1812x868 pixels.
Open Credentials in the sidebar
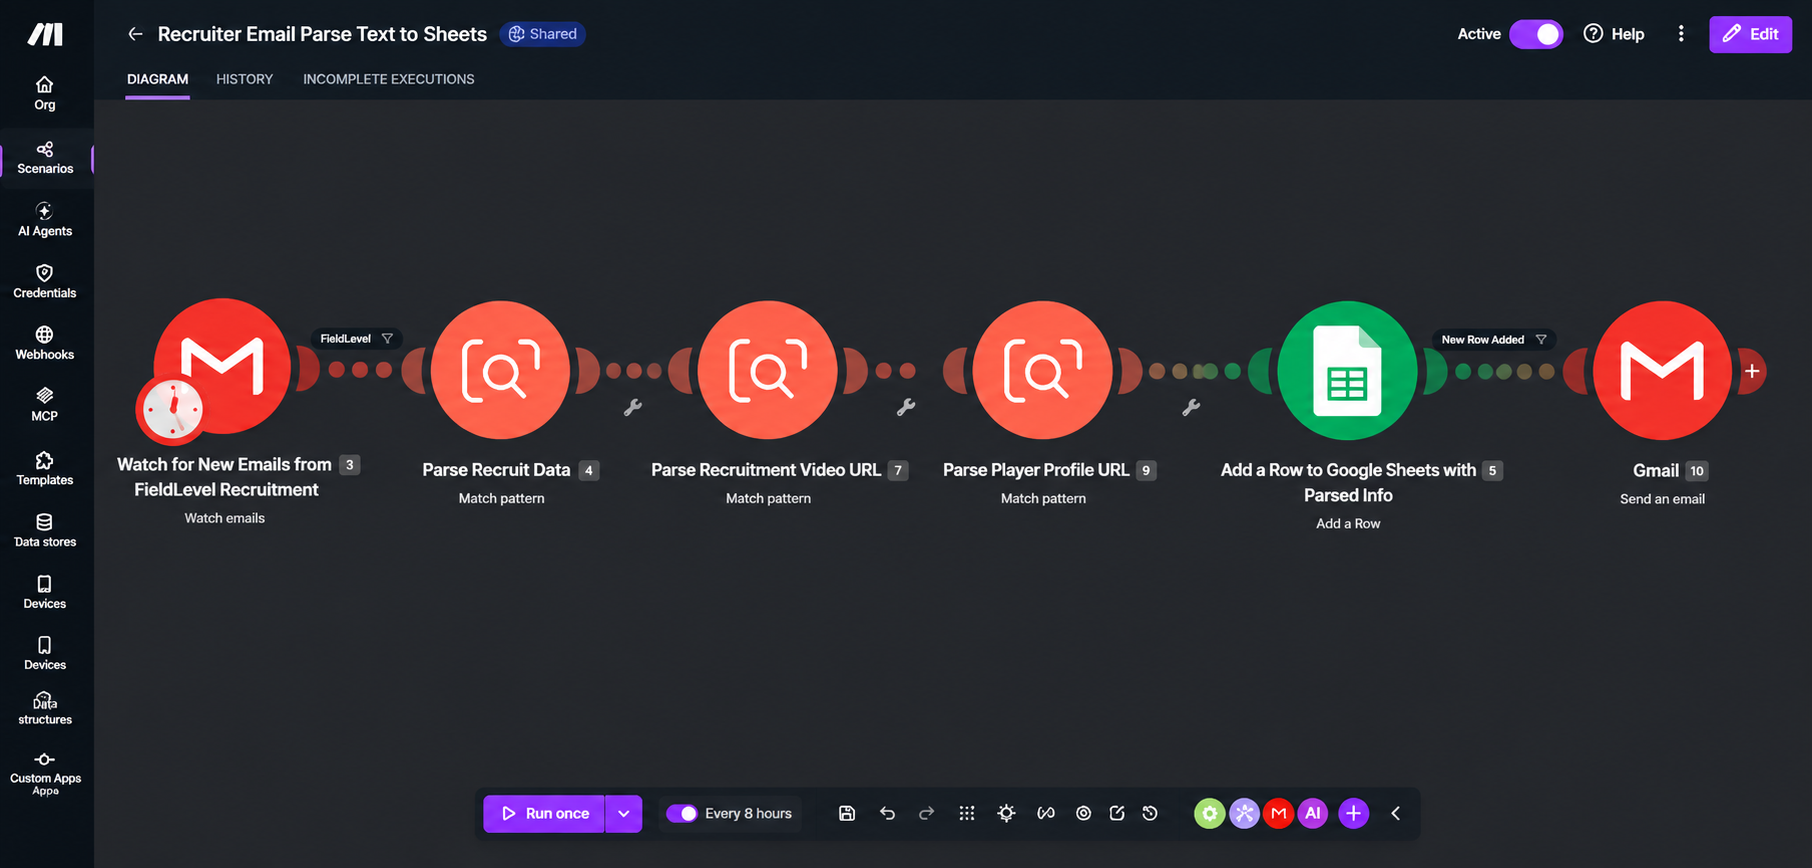[45, 282]
